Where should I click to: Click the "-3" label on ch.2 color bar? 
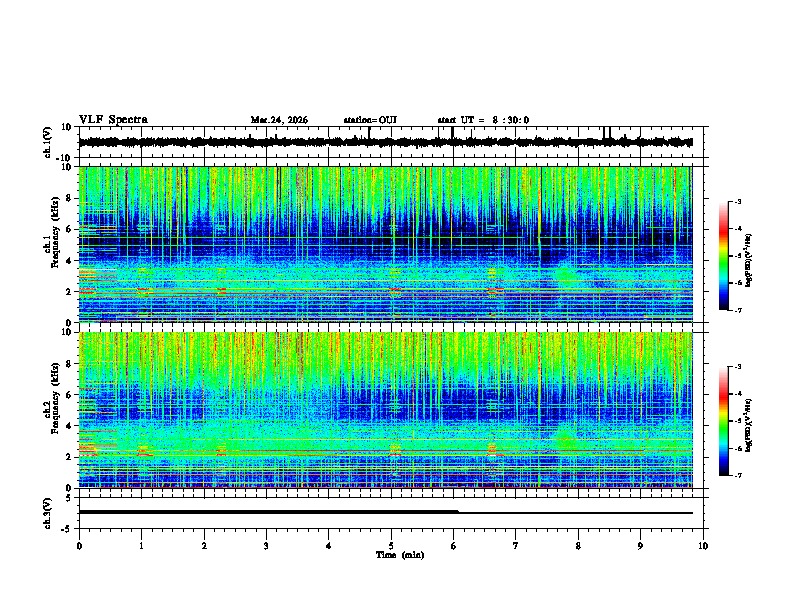tap(737, 367)
